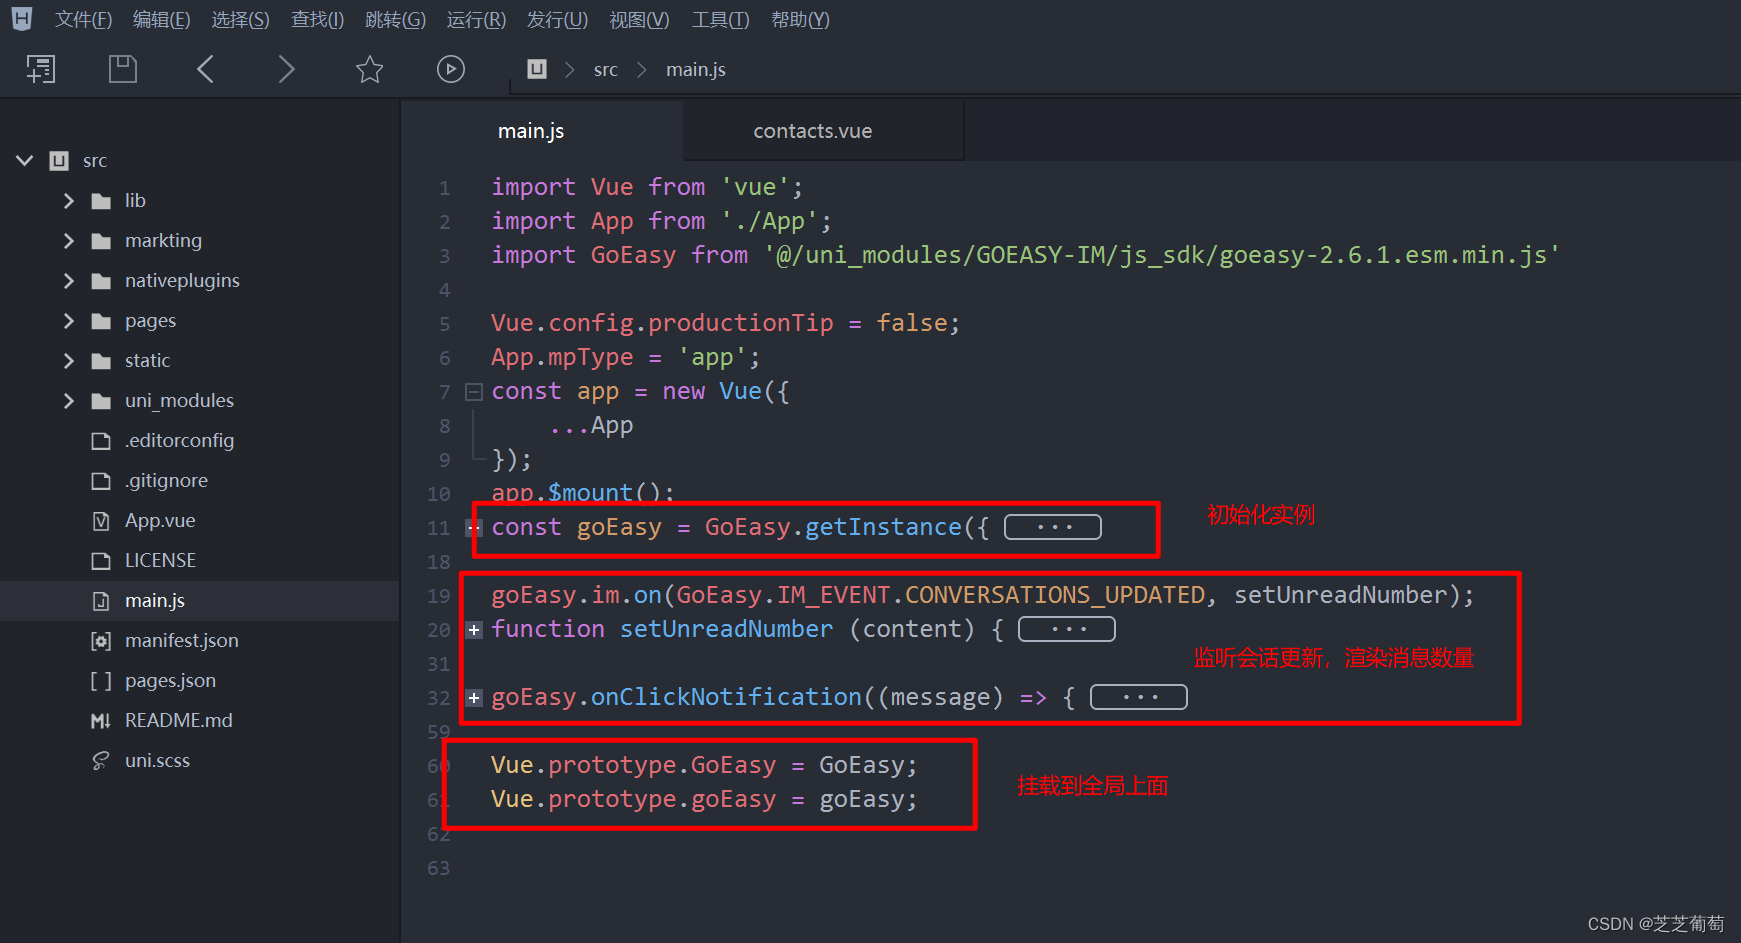Click the src breadcrumb link
The image size is (1741, 943).
[605, 70]
